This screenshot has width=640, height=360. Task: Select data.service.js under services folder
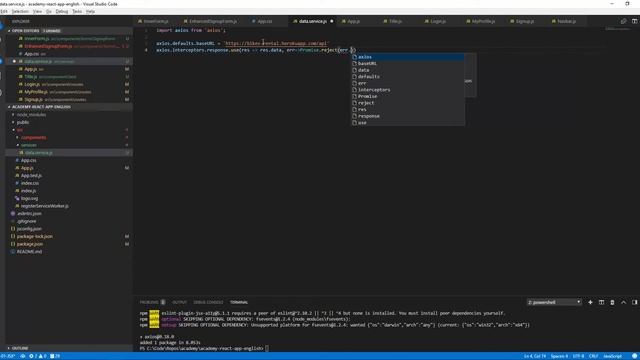pos(39,153)
